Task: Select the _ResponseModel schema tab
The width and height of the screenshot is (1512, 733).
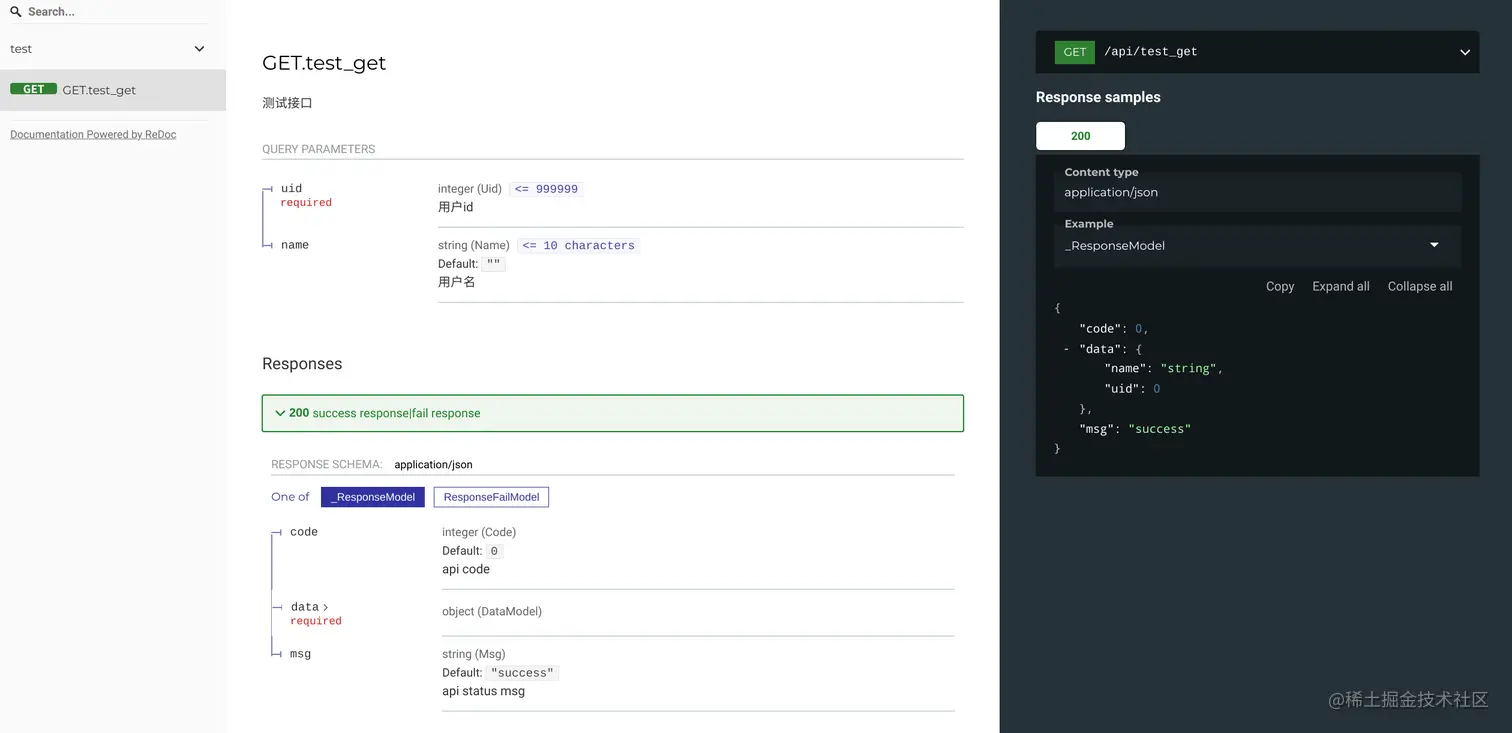Action: coord(373,497)
